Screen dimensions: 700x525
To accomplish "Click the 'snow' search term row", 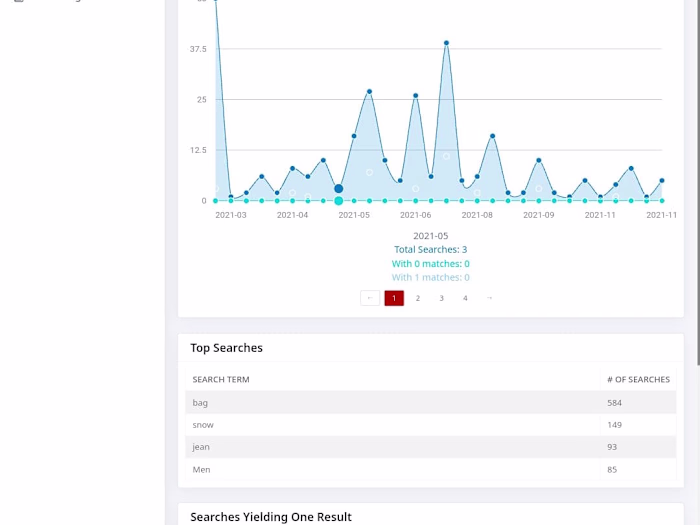I will click(x=431, y=425).
